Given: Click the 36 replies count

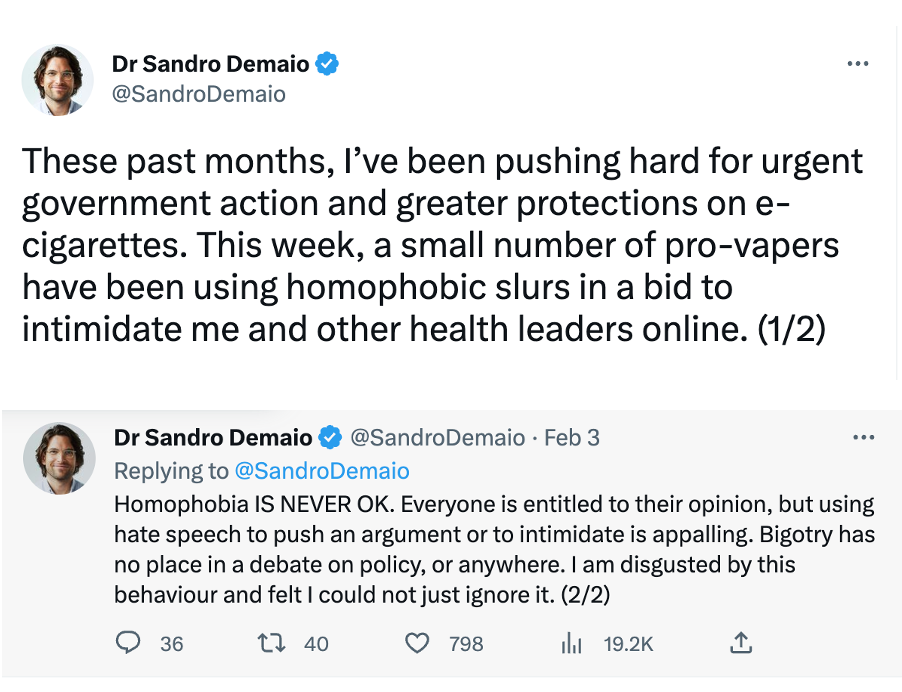Looking at the screenshot, I should pos(172,644).
